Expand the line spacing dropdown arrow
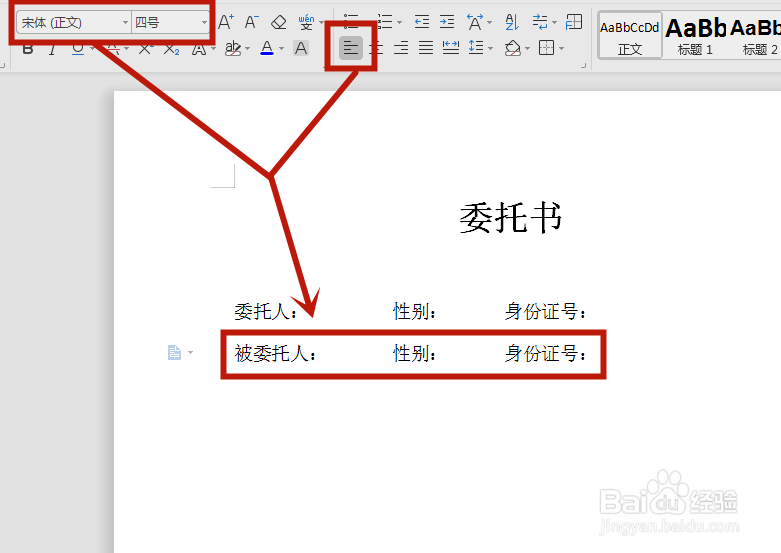Image resolution: width=781 pixels, height=553 pixels. 491,49
